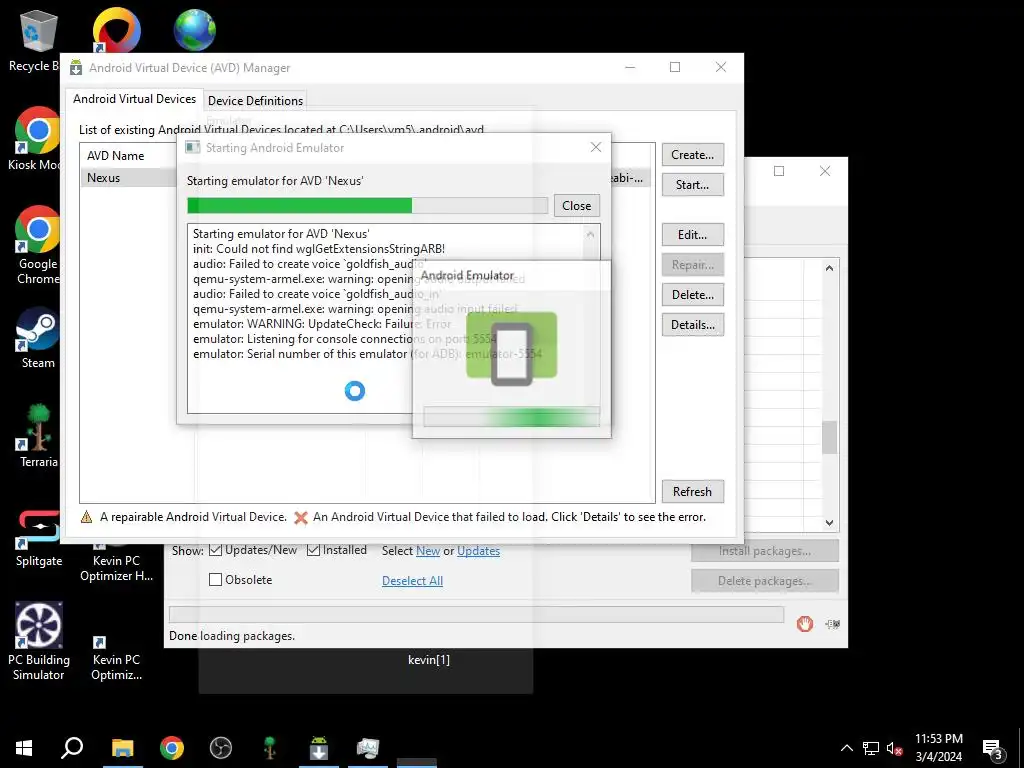Click Delete... button

(692, 295)
